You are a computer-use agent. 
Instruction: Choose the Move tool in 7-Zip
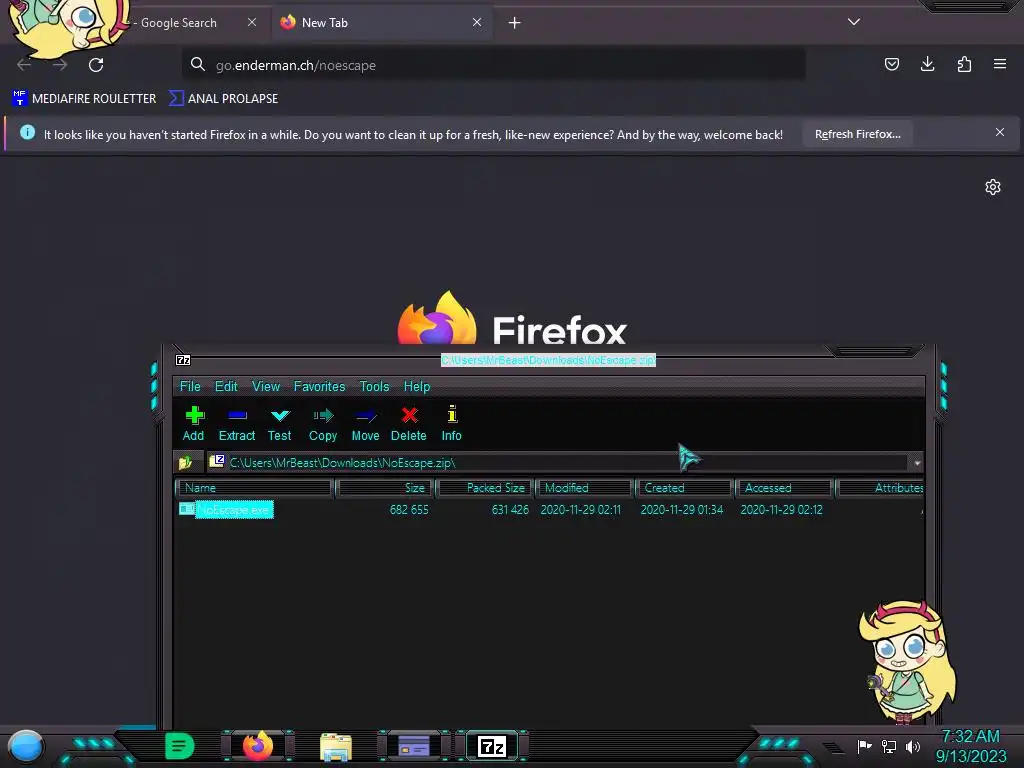tap(366, 423)
